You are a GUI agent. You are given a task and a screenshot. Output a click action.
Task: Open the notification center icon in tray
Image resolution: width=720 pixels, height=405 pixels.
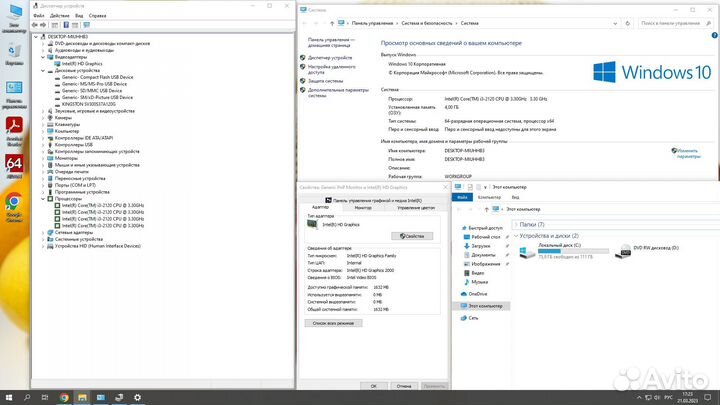[708, 397]
